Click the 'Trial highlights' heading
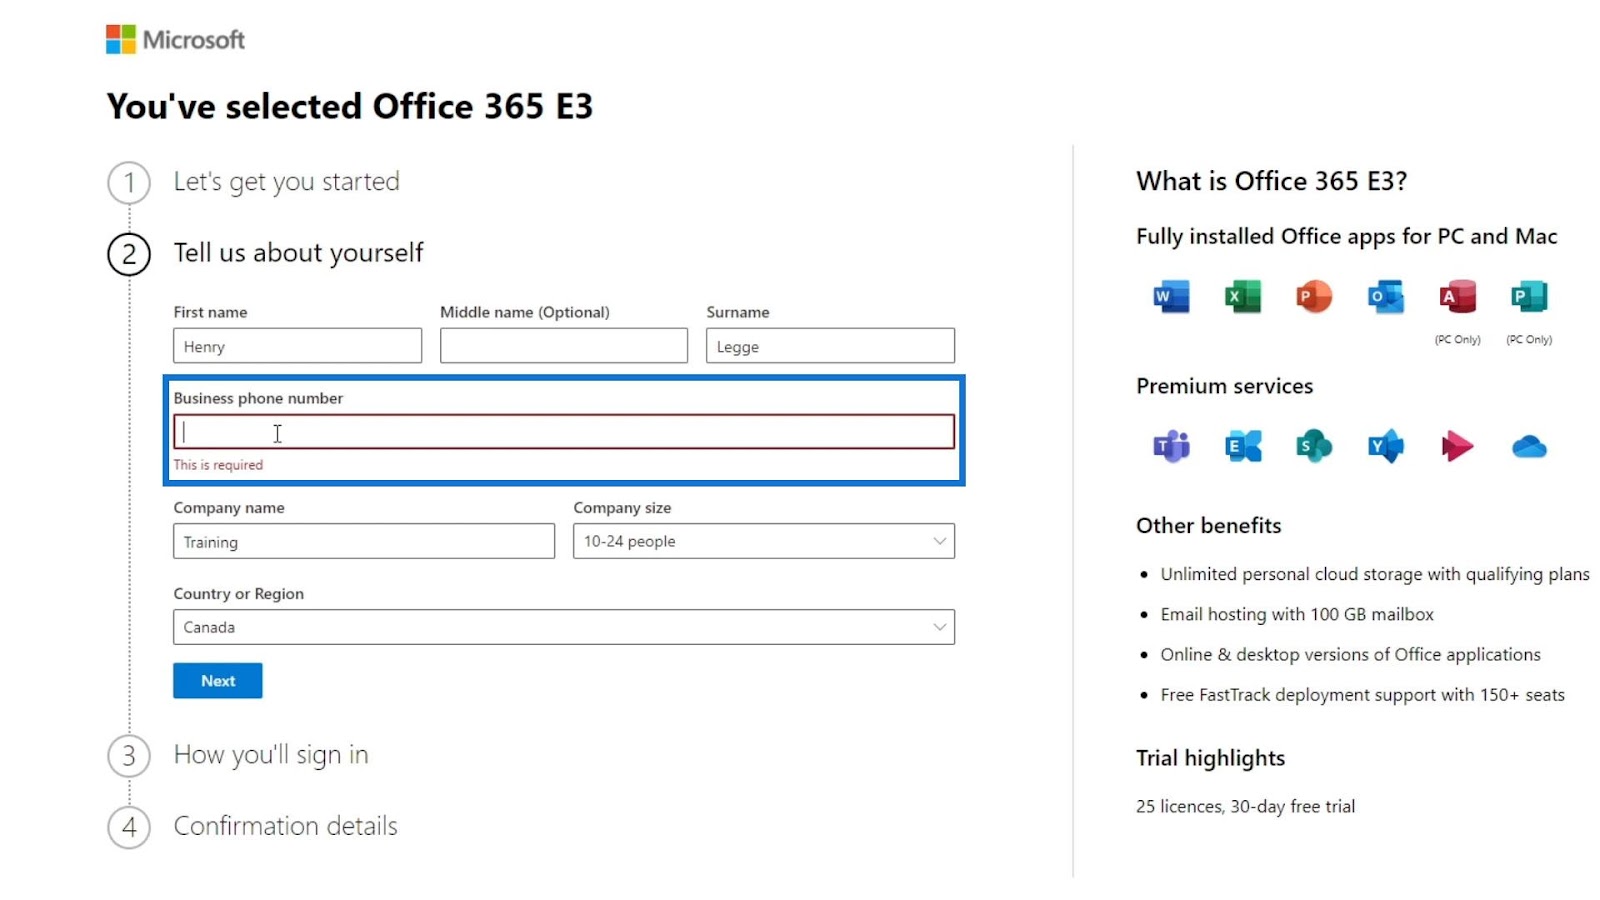Screen dimensions: 1600x900 click(1211, 758)
